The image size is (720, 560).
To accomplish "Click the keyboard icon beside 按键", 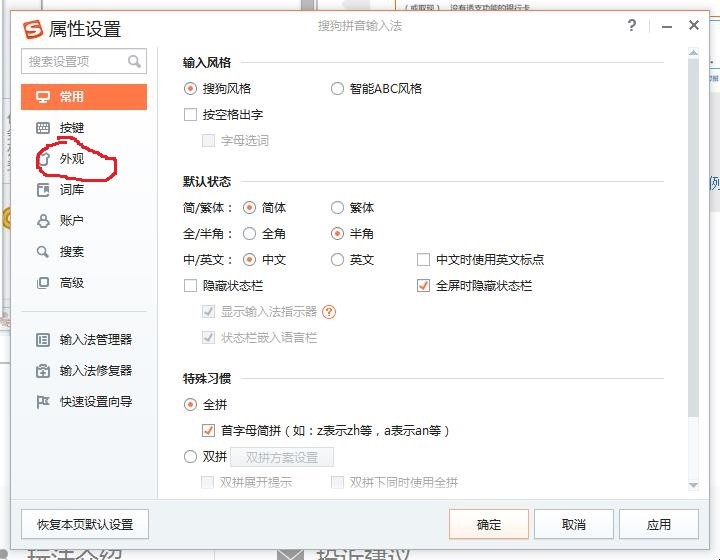I will (x=43, y=128).
